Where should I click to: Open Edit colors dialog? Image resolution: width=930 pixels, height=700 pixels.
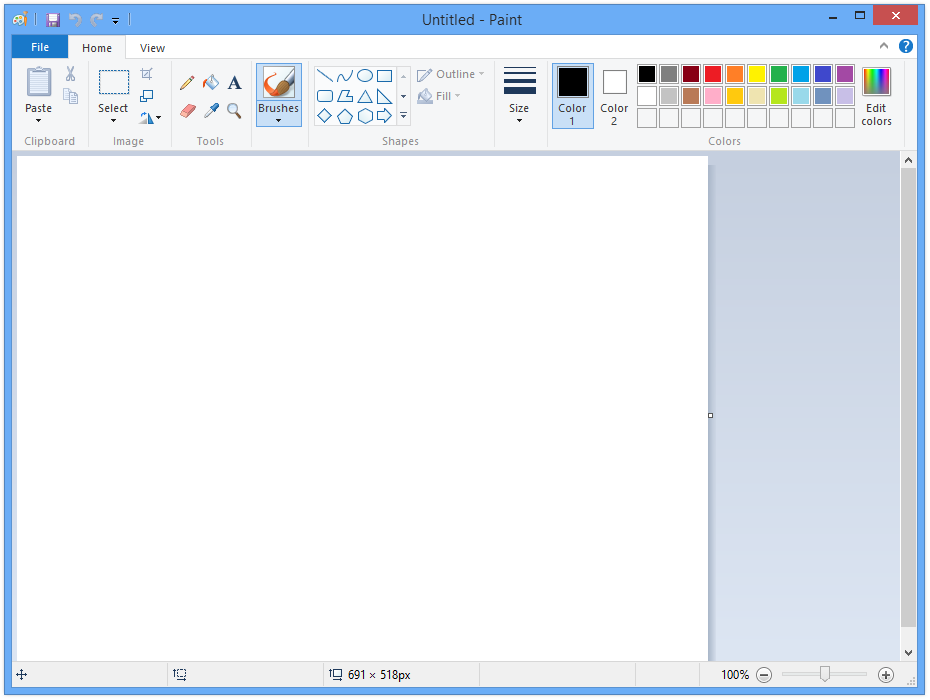876,97
